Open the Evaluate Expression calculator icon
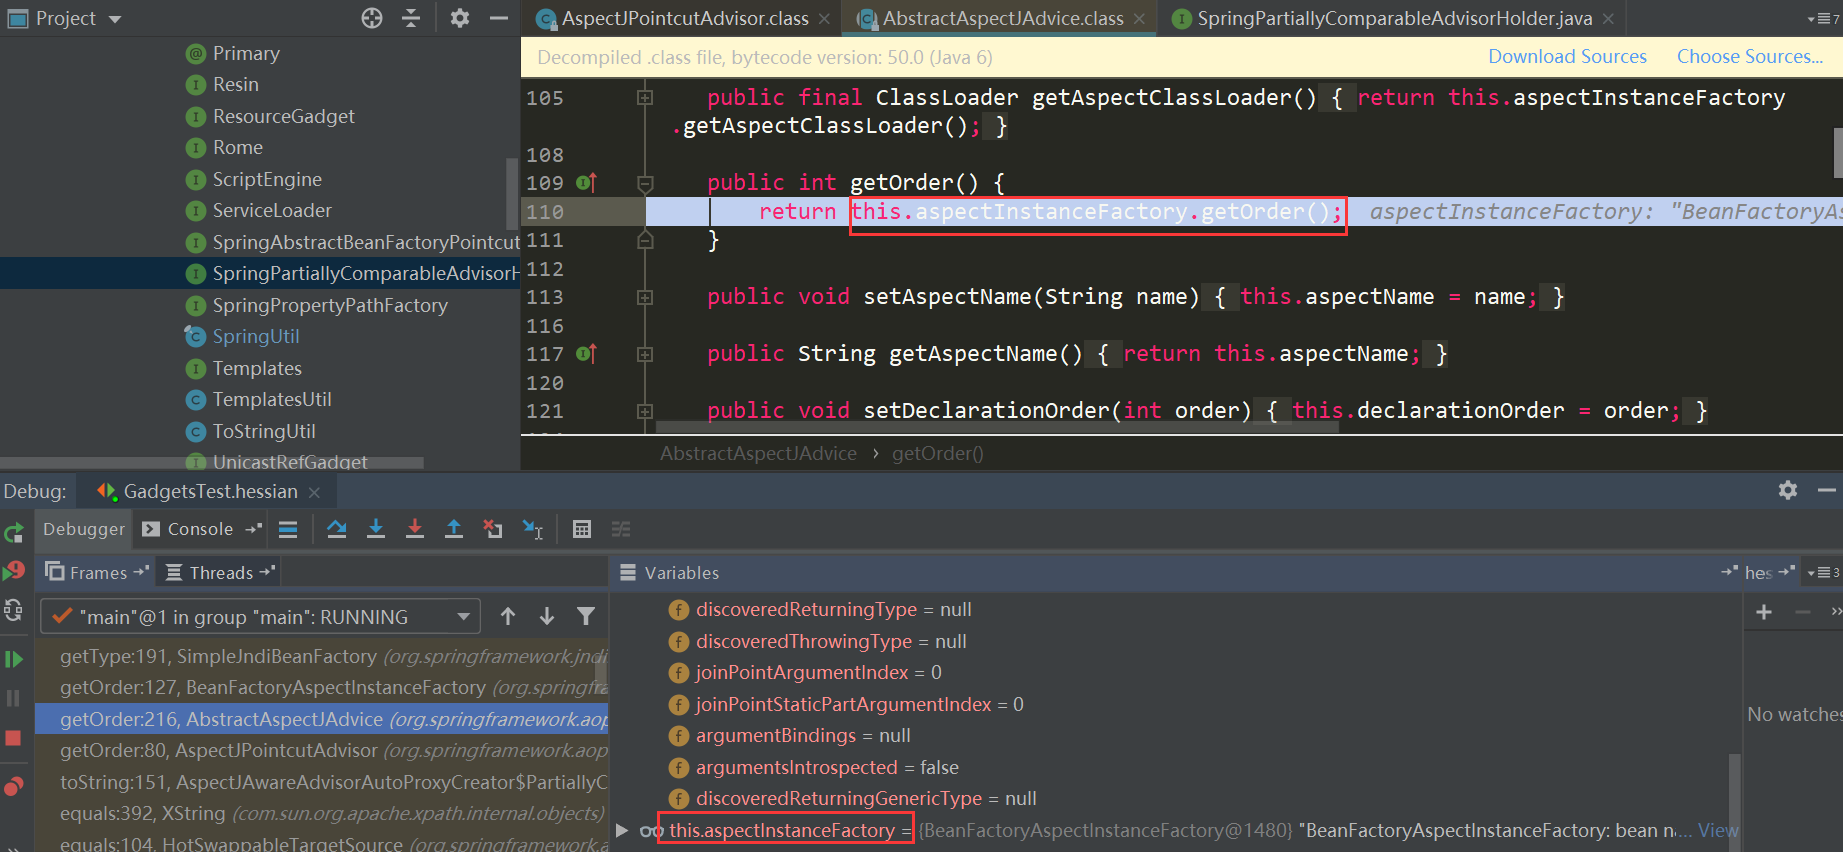The height and width of the screenshot is (852, 1843). 582,529
